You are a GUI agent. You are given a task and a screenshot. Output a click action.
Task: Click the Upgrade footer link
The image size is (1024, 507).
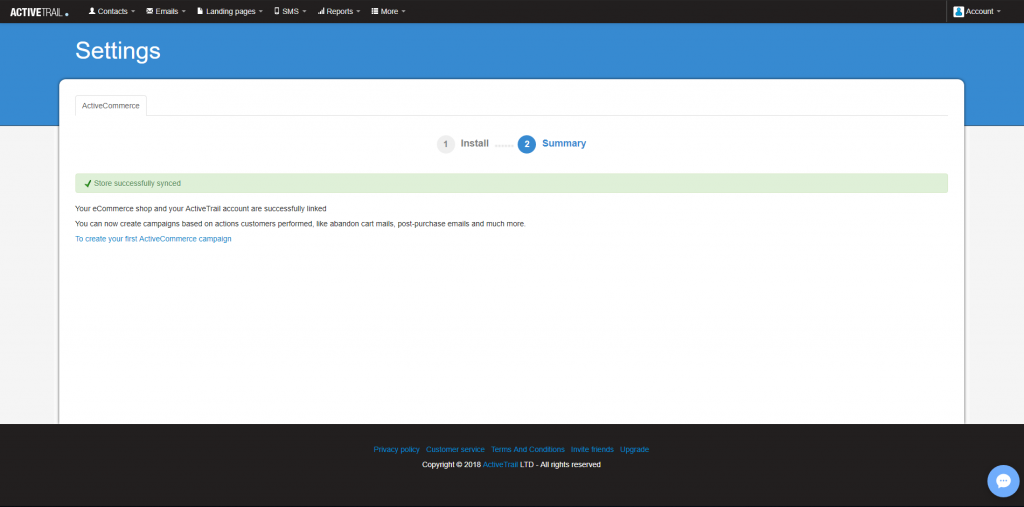pos(634,450)
